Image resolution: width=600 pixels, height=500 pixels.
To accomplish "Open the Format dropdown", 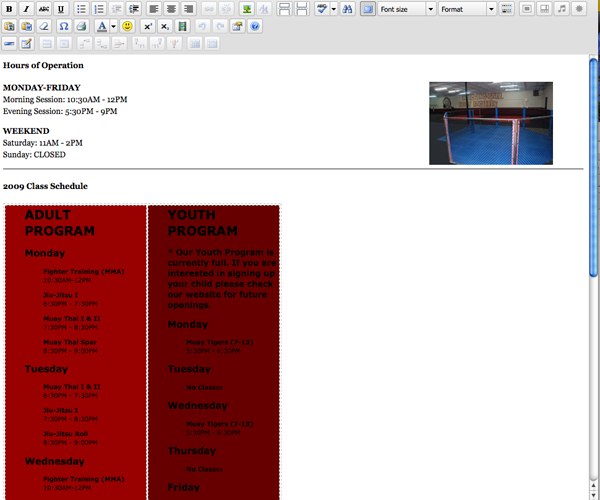I will pos(467,9).
